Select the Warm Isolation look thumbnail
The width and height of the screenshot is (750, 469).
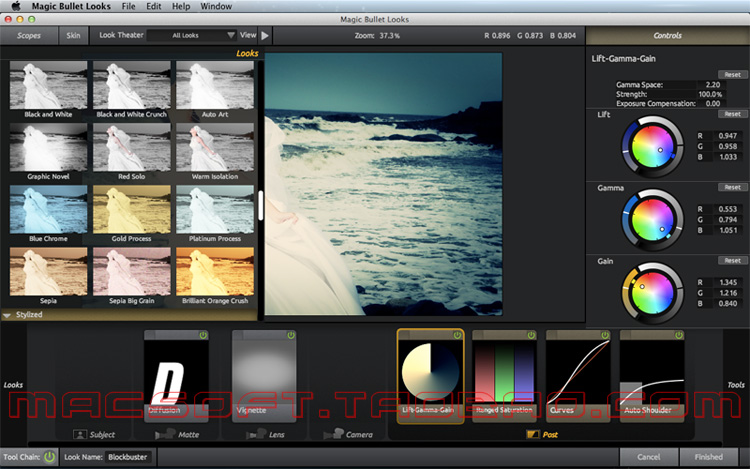point(215,147)
